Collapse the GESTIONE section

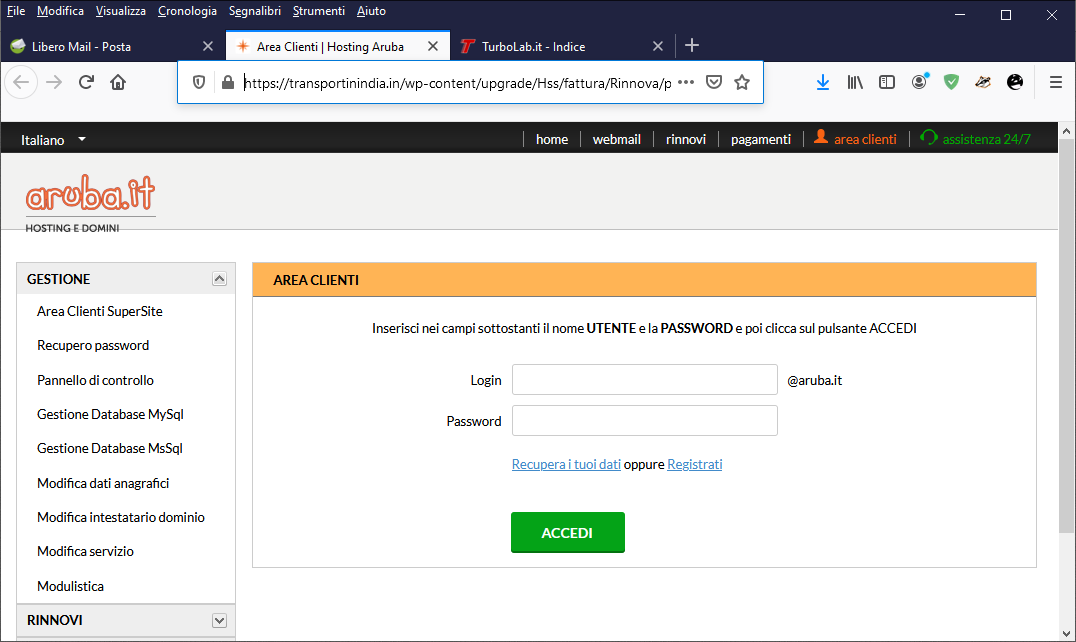219,278
